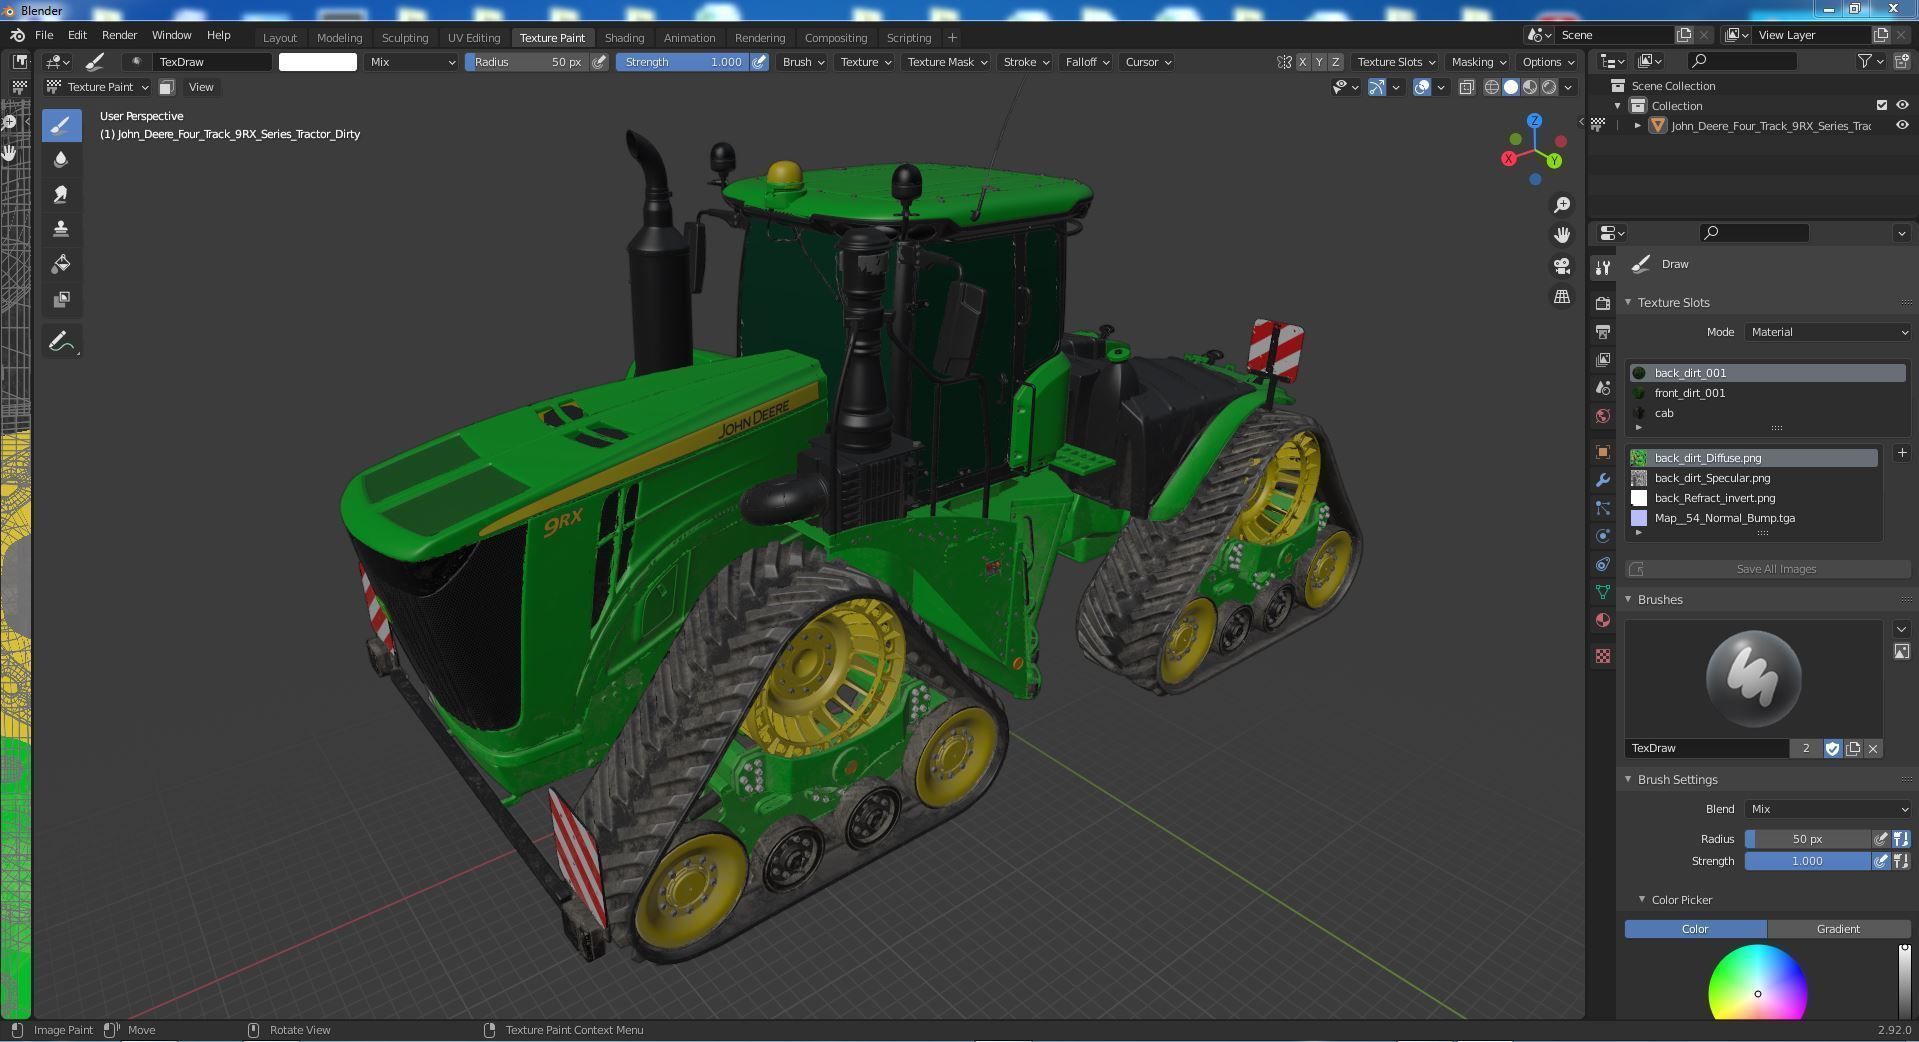This screenshot has height=1042, width=1919.
Task: Hide the Collection in viewport
Action: pos(1902,105)
